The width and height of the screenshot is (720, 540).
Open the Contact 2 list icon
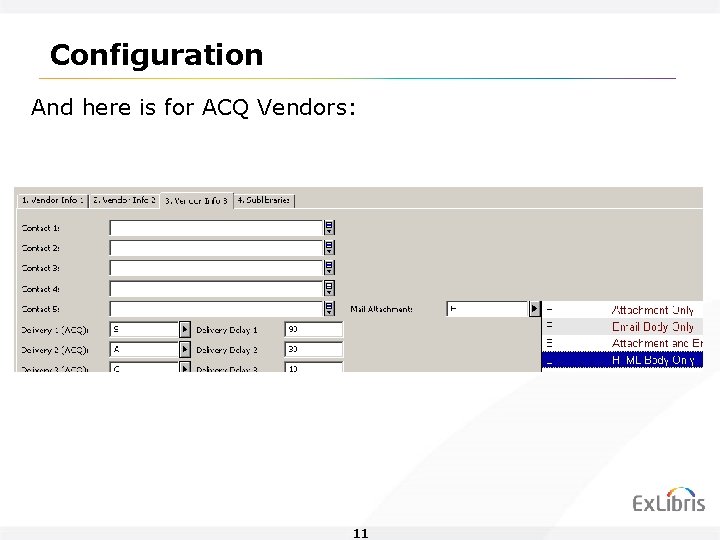click(x=329, y=248)
